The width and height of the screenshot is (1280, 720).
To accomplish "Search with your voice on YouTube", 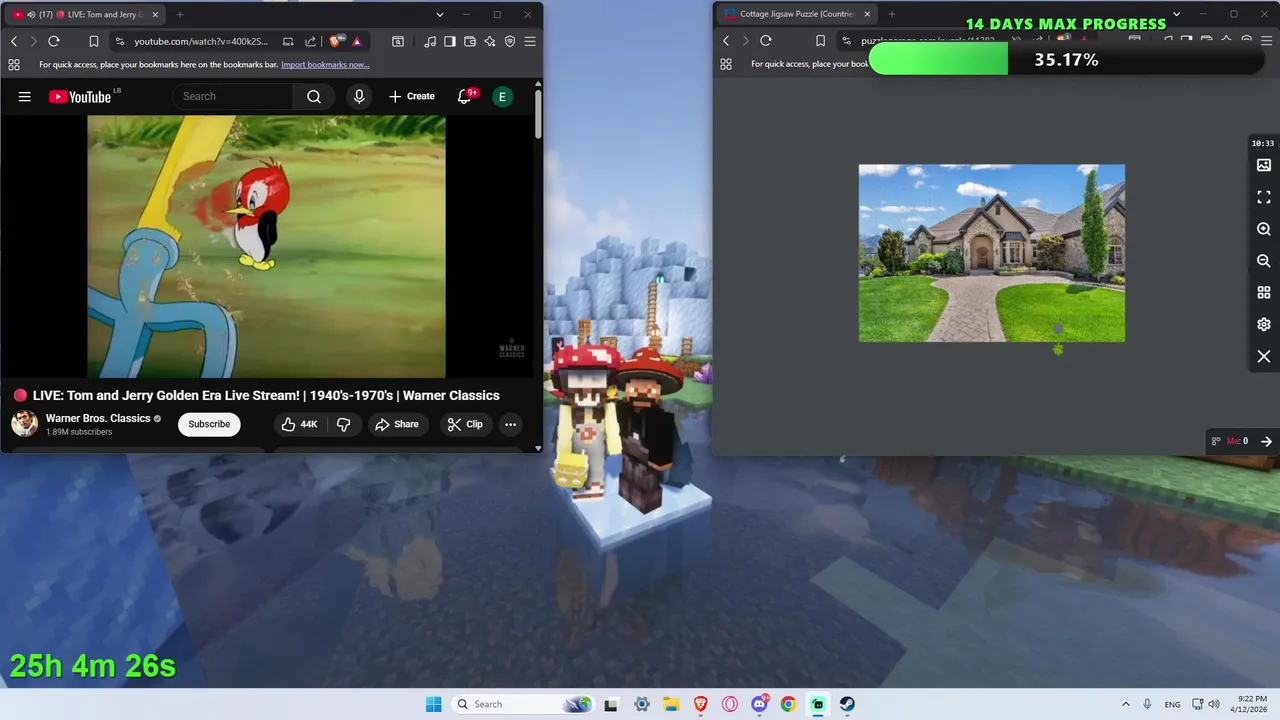I will [x=359, y=96].
